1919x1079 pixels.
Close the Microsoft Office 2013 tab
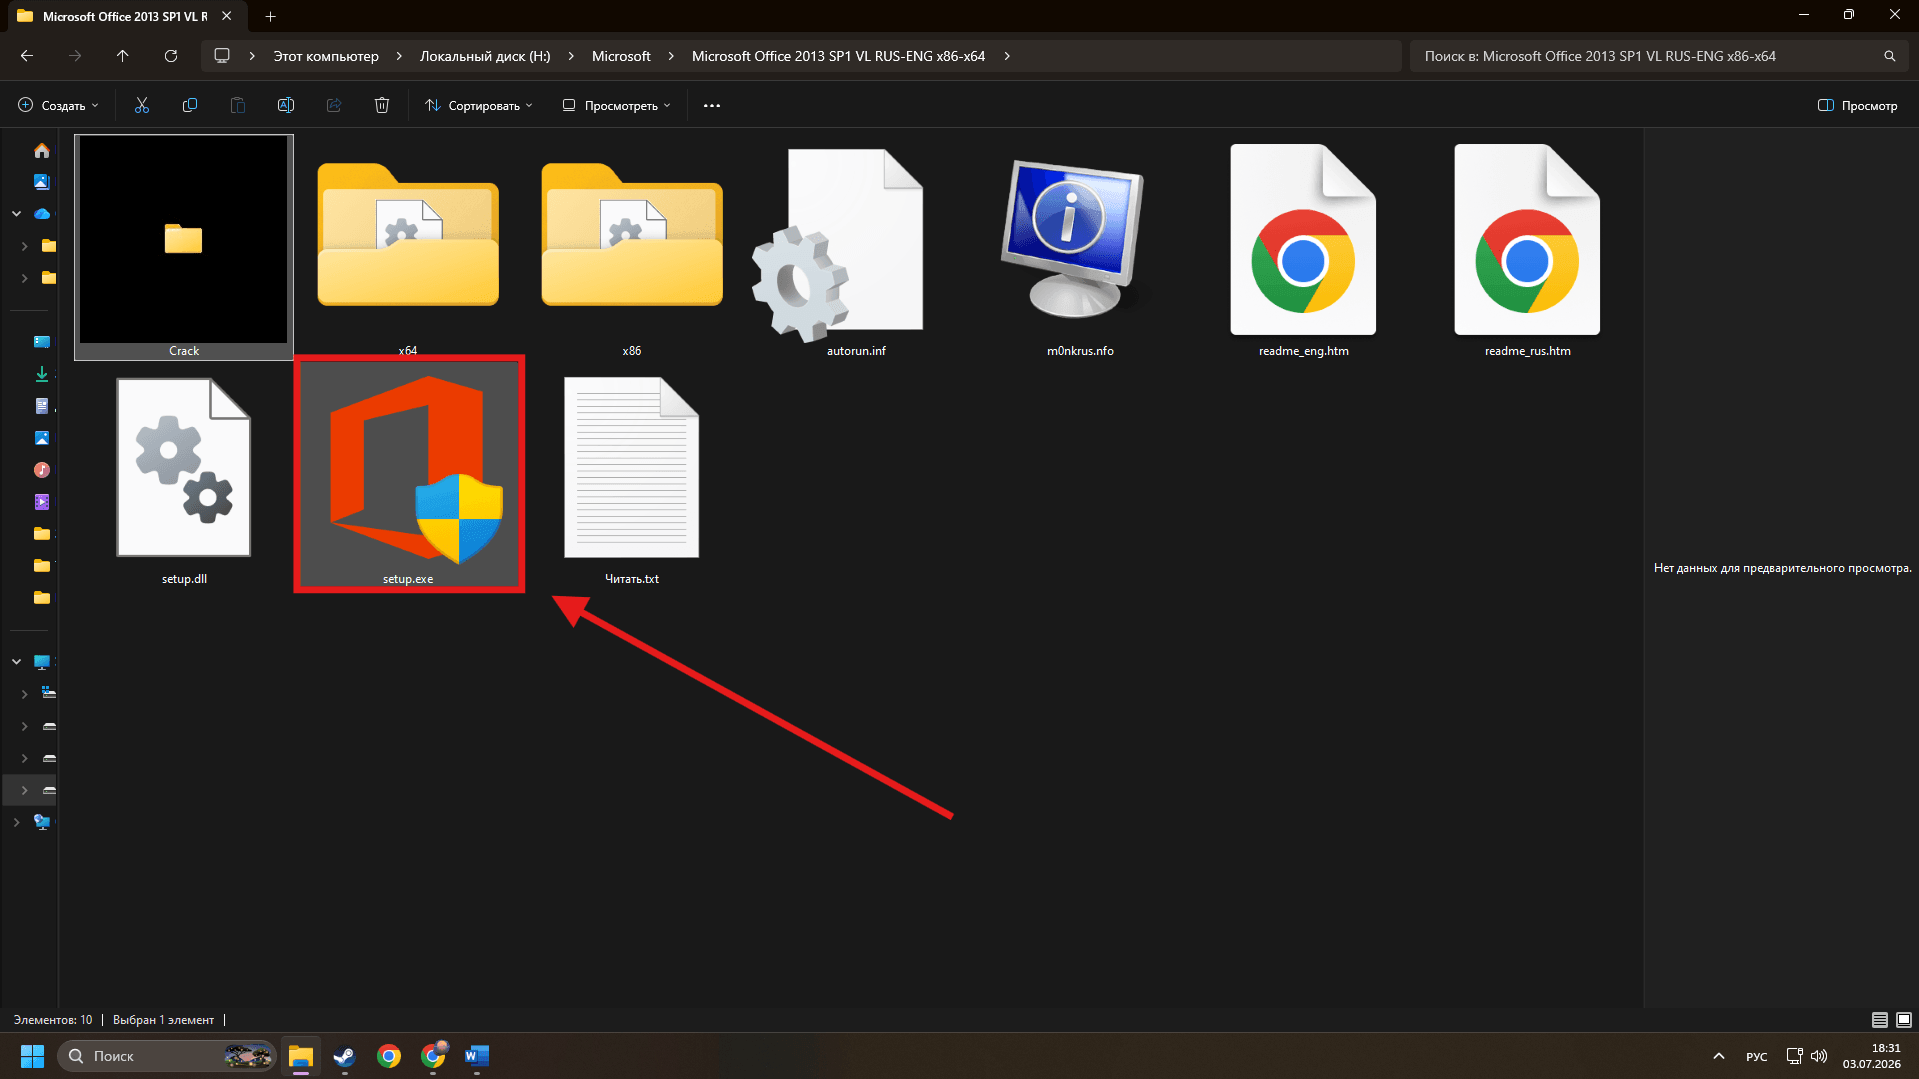[227, 16]
